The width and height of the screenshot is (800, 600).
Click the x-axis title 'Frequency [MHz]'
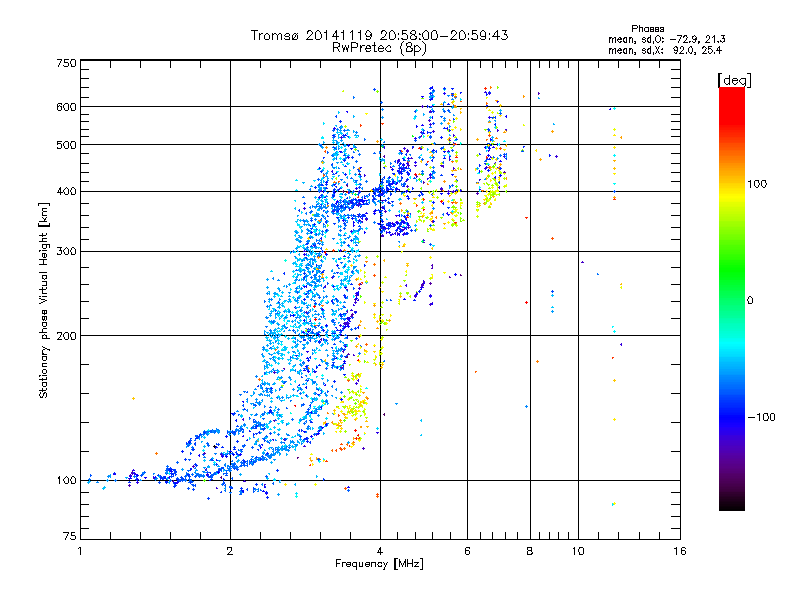pyautogui.click(x=379, y=564)
